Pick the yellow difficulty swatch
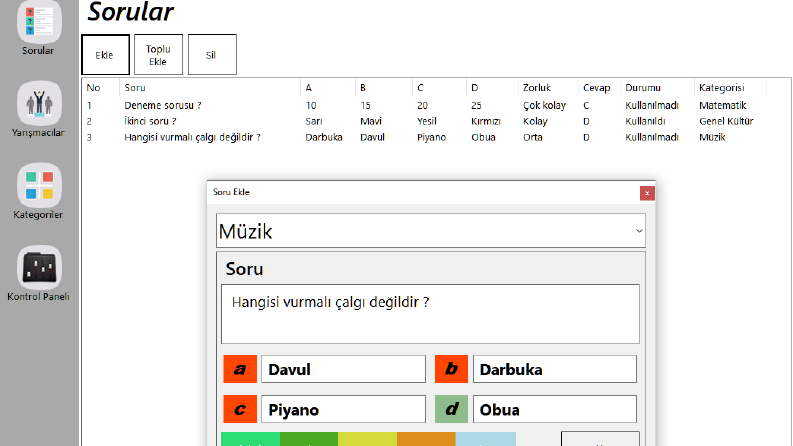Viewport: 793px width, 446px height. 367,439
